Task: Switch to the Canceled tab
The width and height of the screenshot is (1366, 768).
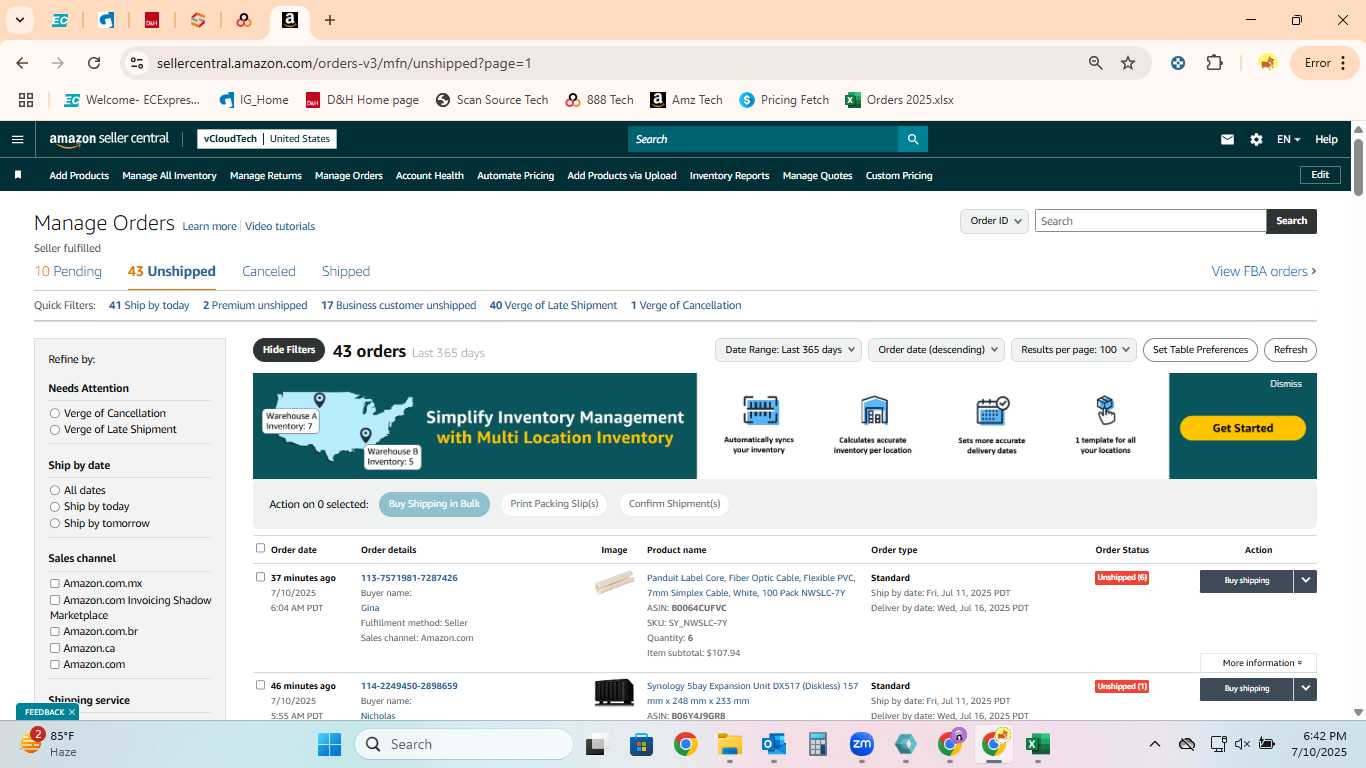Action: coord(269,271)
